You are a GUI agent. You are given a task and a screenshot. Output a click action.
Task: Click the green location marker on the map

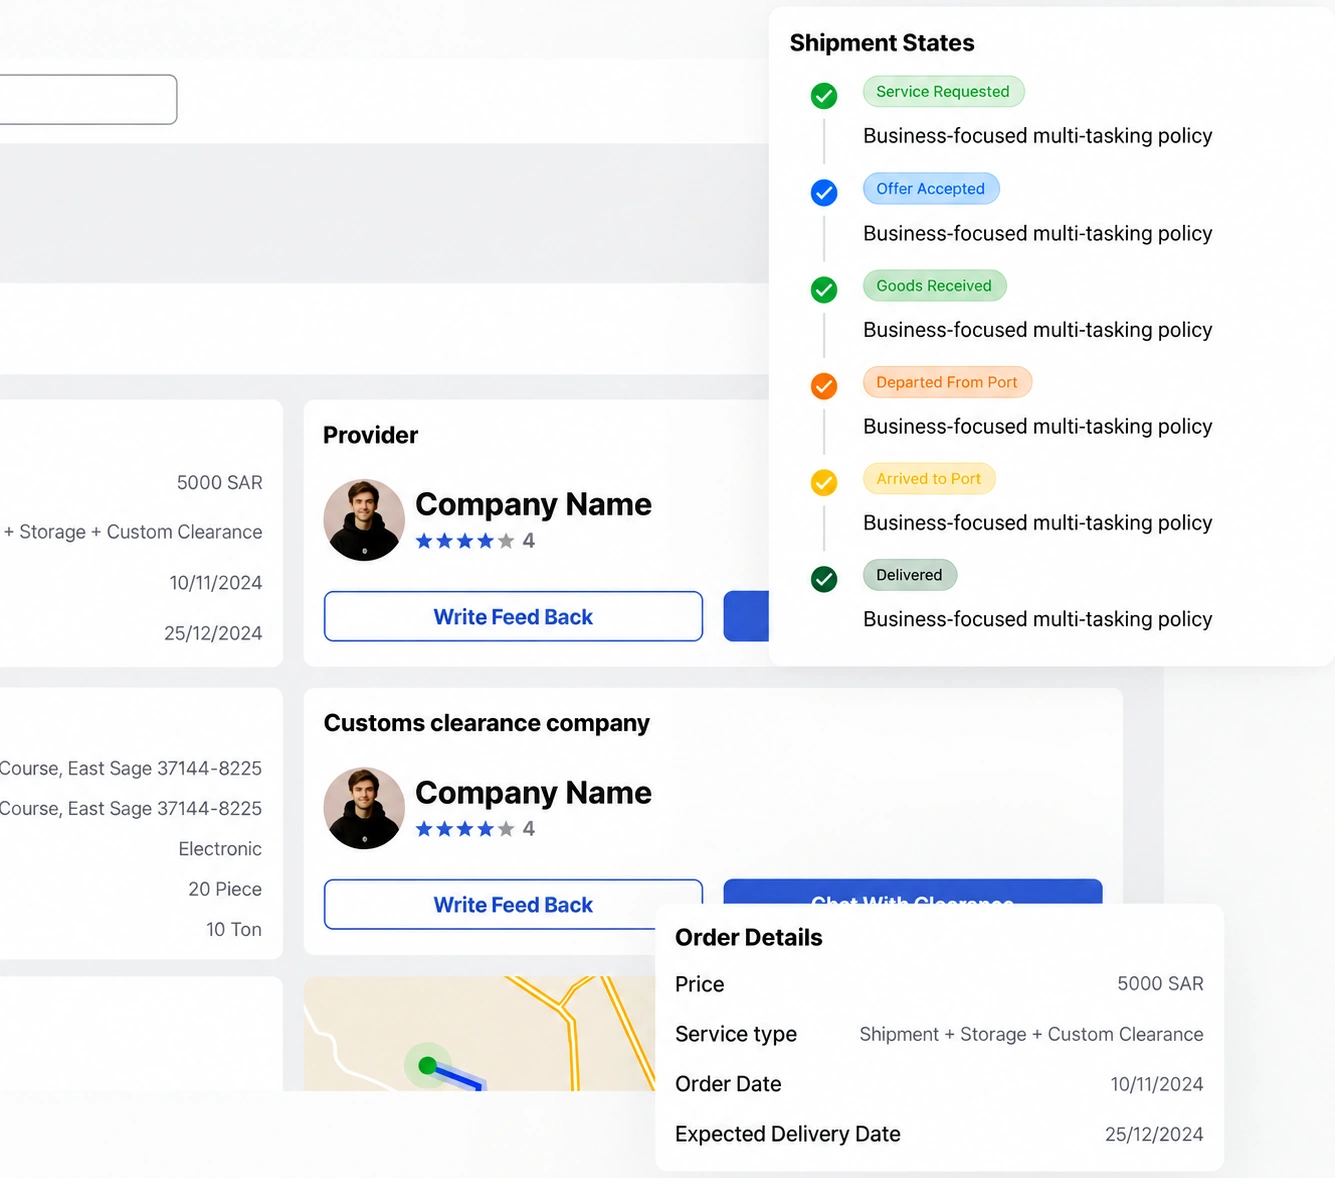428,1066
